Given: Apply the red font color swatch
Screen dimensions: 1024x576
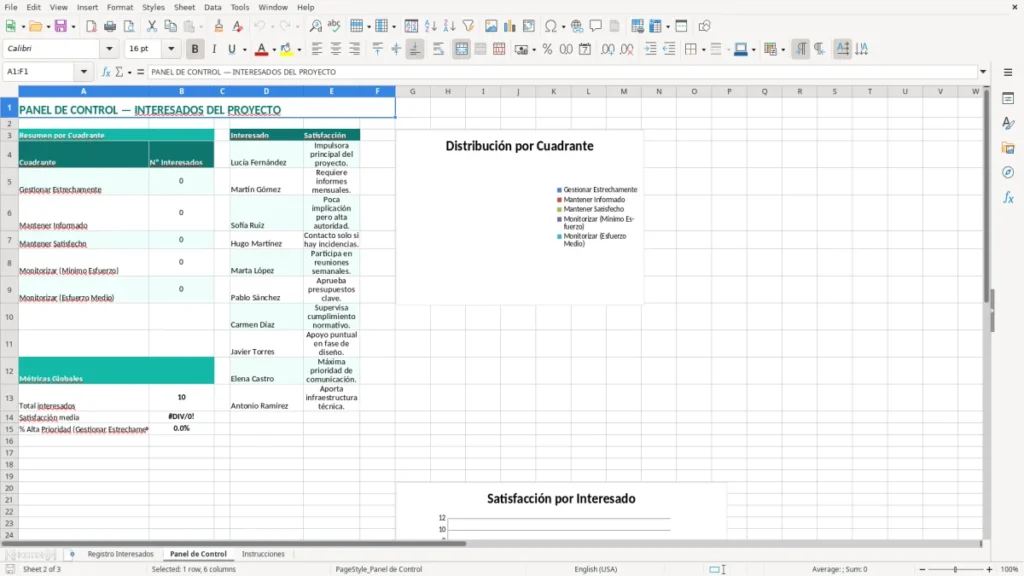Looking at the screenshot, I should coord(261,49).
